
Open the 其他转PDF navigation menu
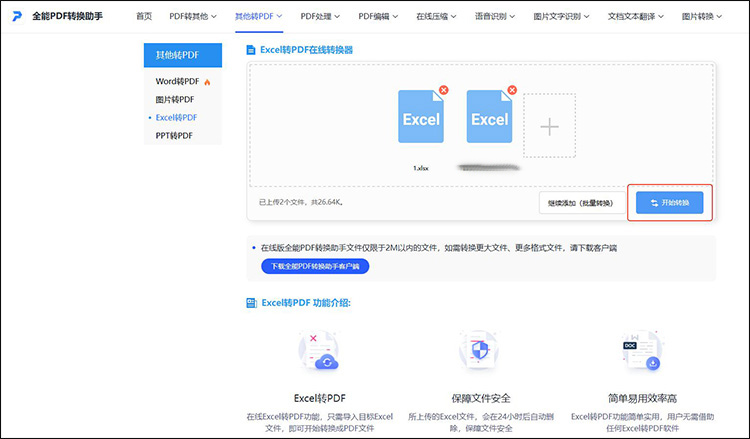pos(258,17)
